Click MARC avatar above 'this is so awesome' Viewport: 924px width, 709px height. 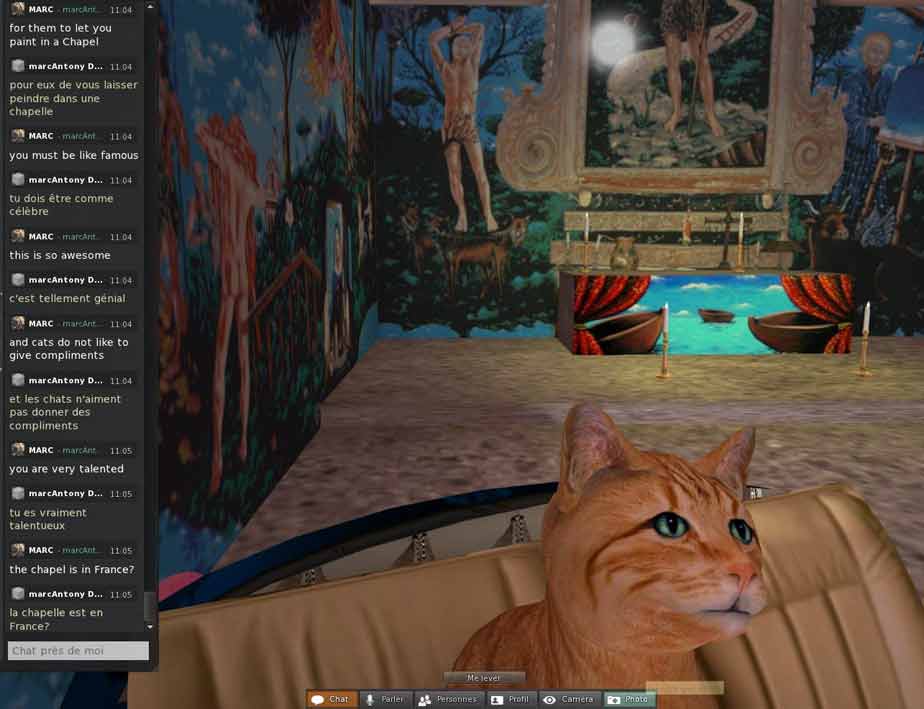coord(17,236)
